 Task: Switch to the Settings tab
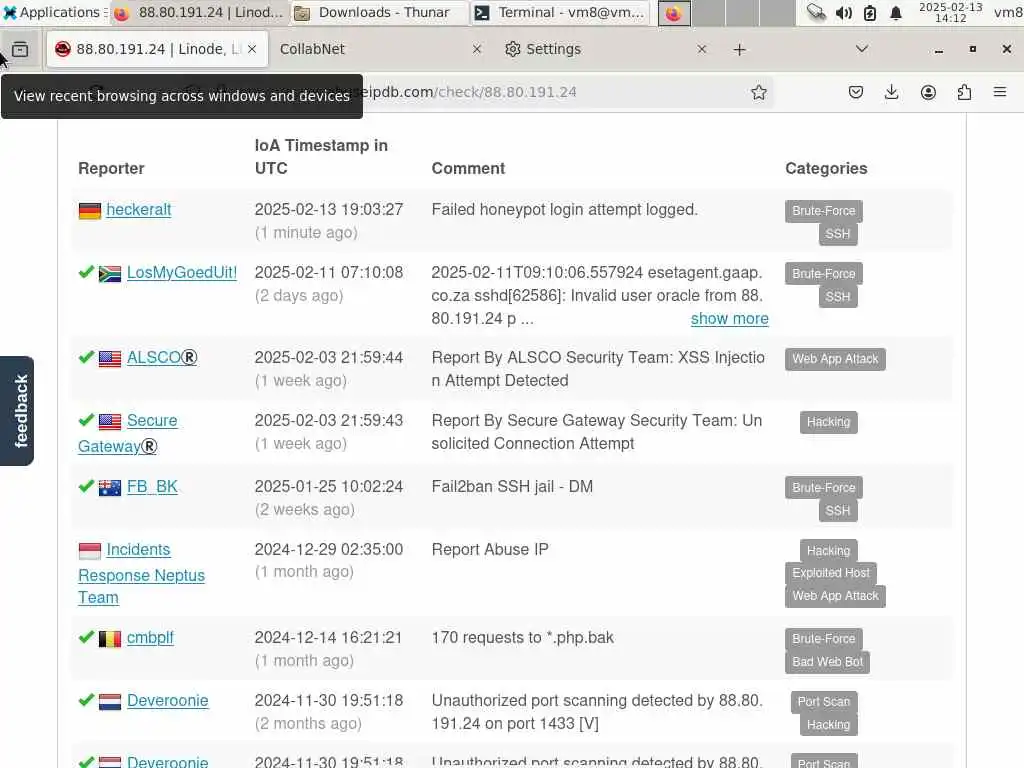click(605, 49)
